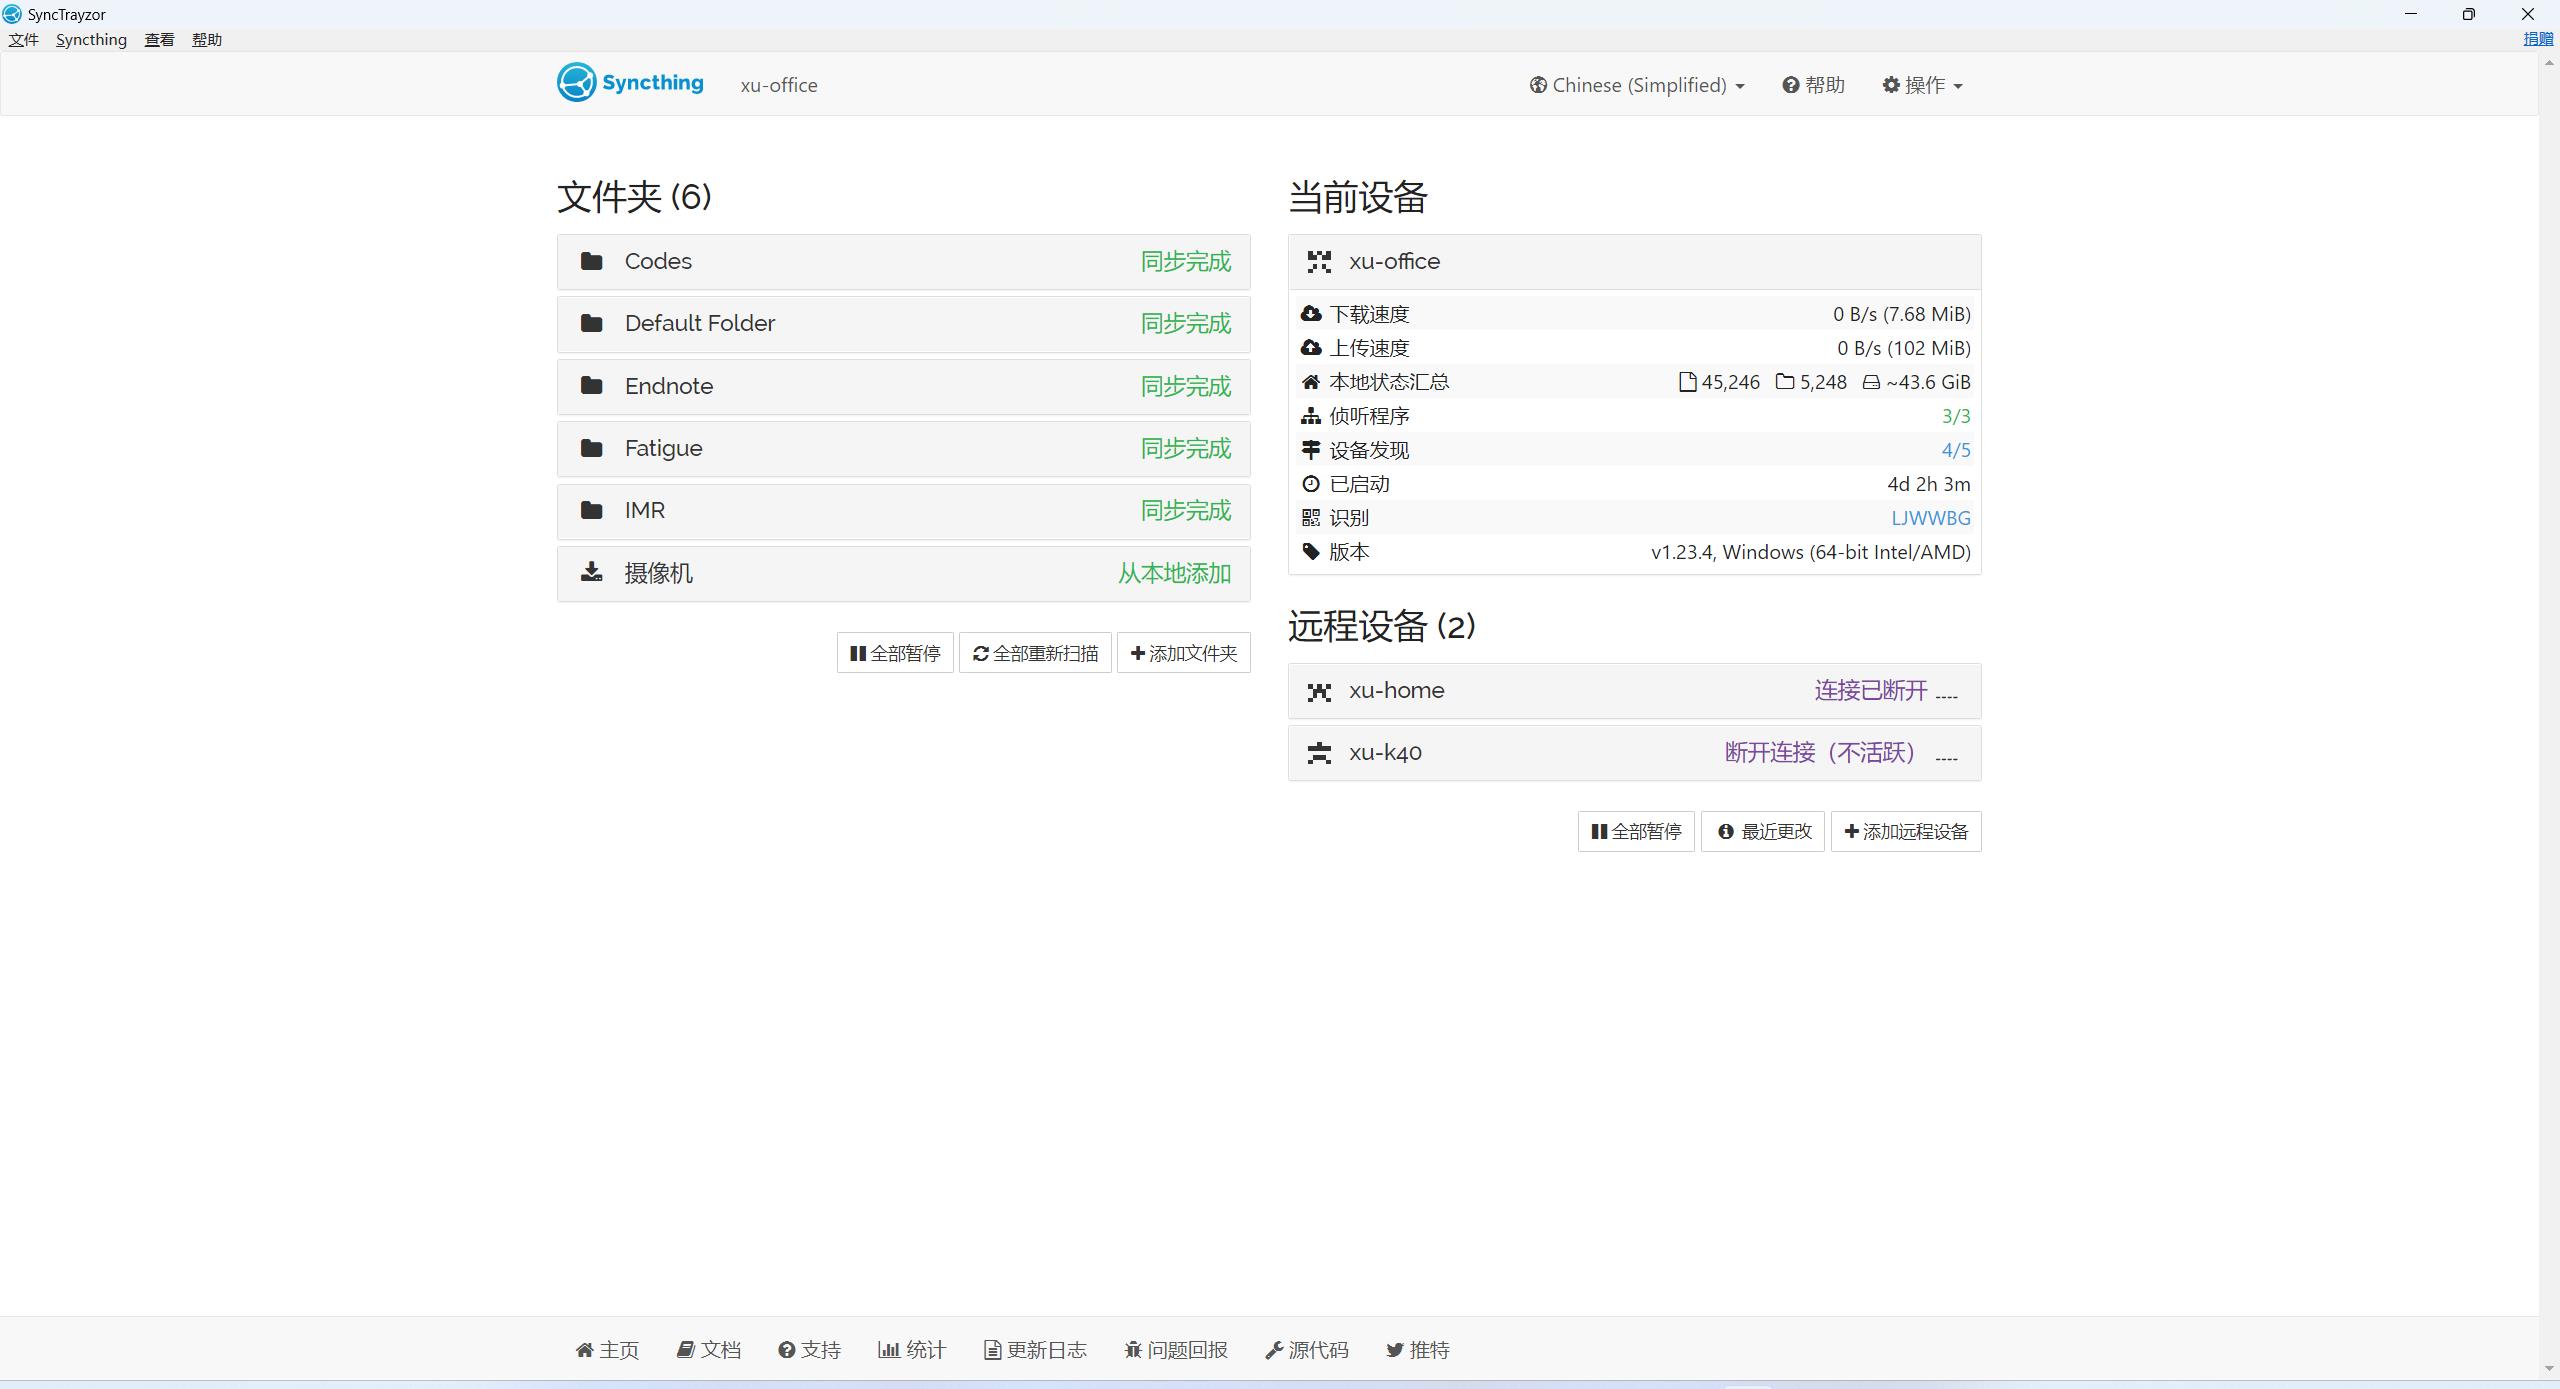This screenshot has height=1389, width=2560.
Task: Click the vertical scrollbar down arrow
Action: (2550, 1368)
